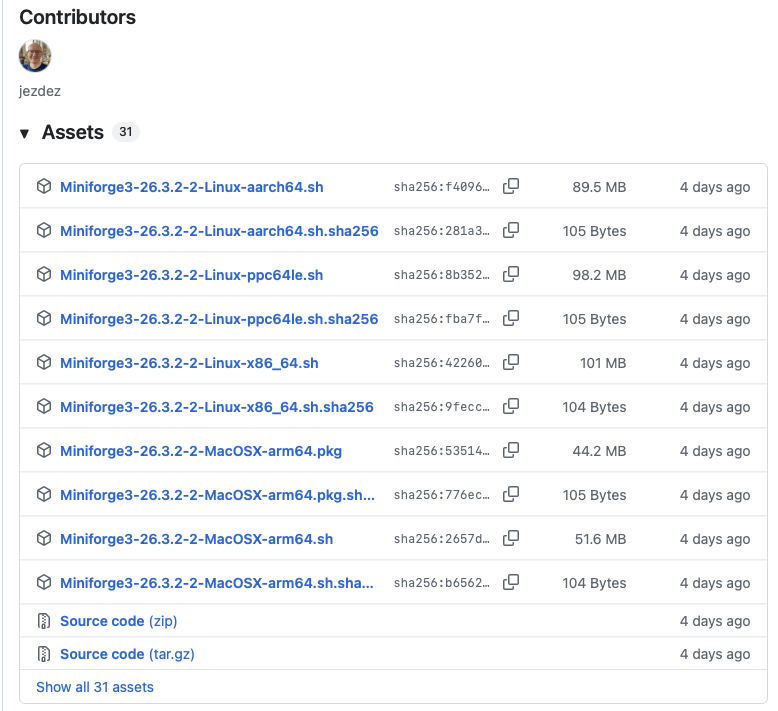The image size is (778, 711).
Task: Download Miniforge3-26.3.2-2-Linux-ppc64le.sh
Action: (x=192, y=275)
